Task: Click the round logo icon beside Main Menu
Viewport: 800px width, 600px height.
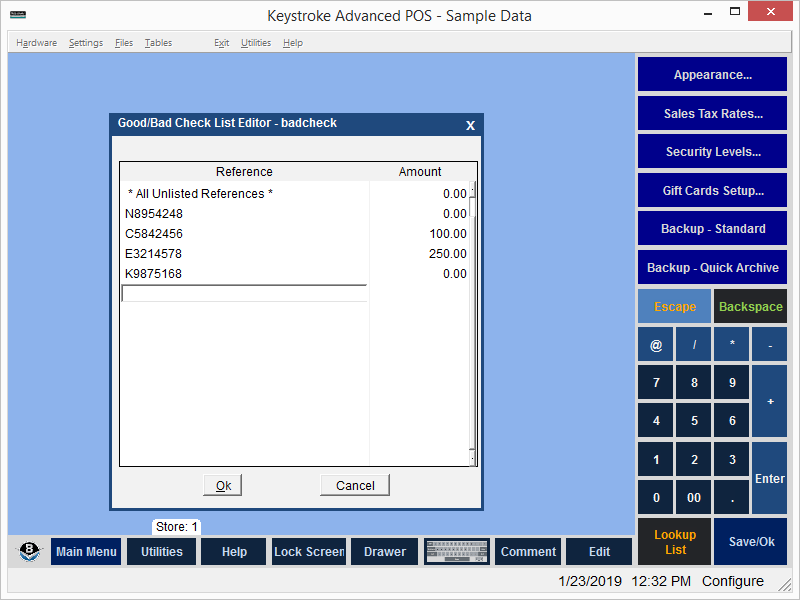Action: [x=29, y=552]
